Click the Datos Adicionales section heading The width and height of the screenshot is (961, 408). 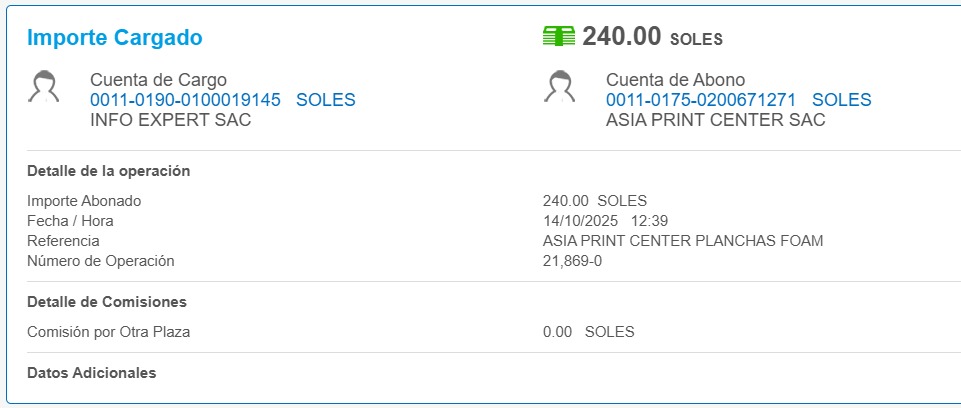(92, 373)
